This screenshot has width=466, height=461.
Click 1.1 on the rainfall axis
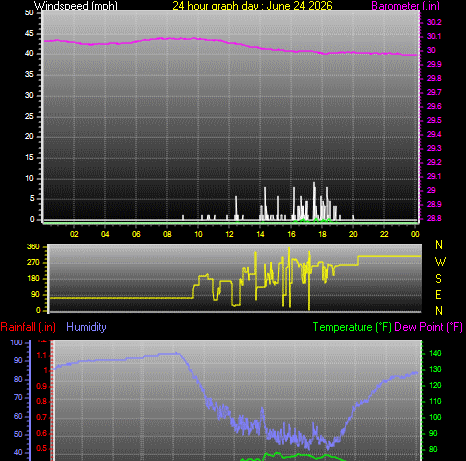[42, 356]
